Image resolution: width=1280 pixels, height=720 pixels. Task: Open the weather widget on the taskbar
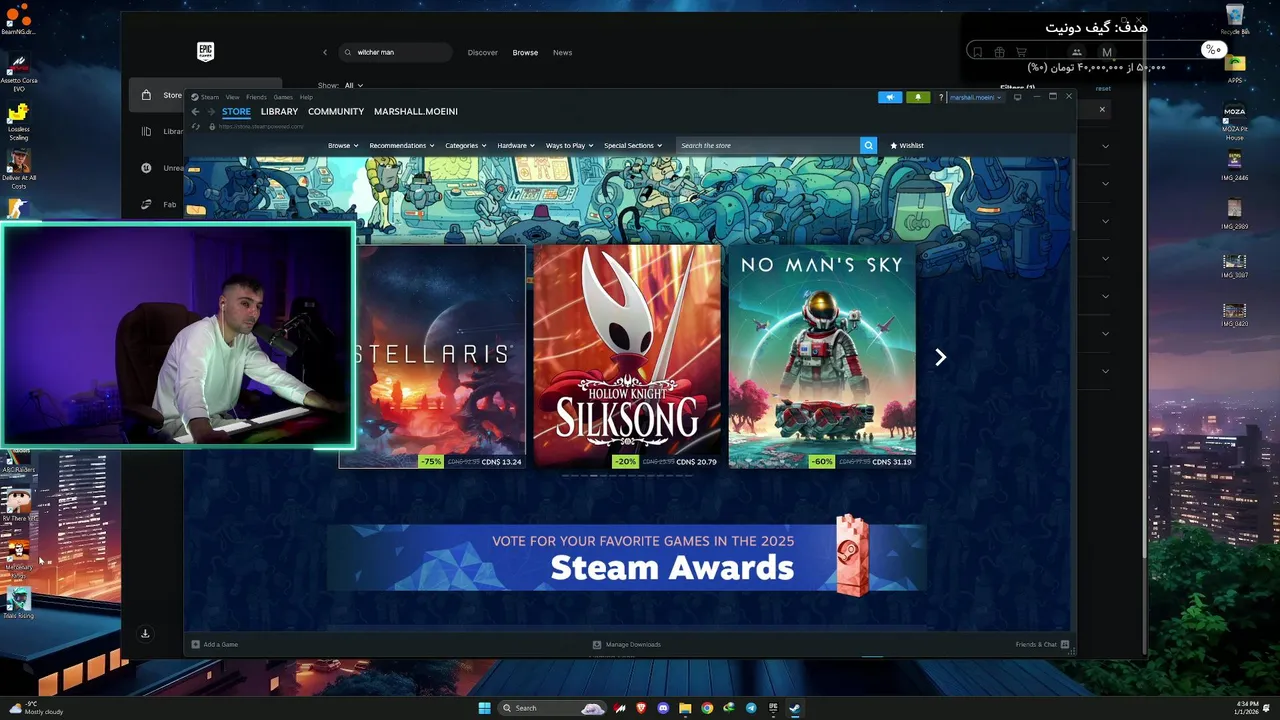coord(35,708)
